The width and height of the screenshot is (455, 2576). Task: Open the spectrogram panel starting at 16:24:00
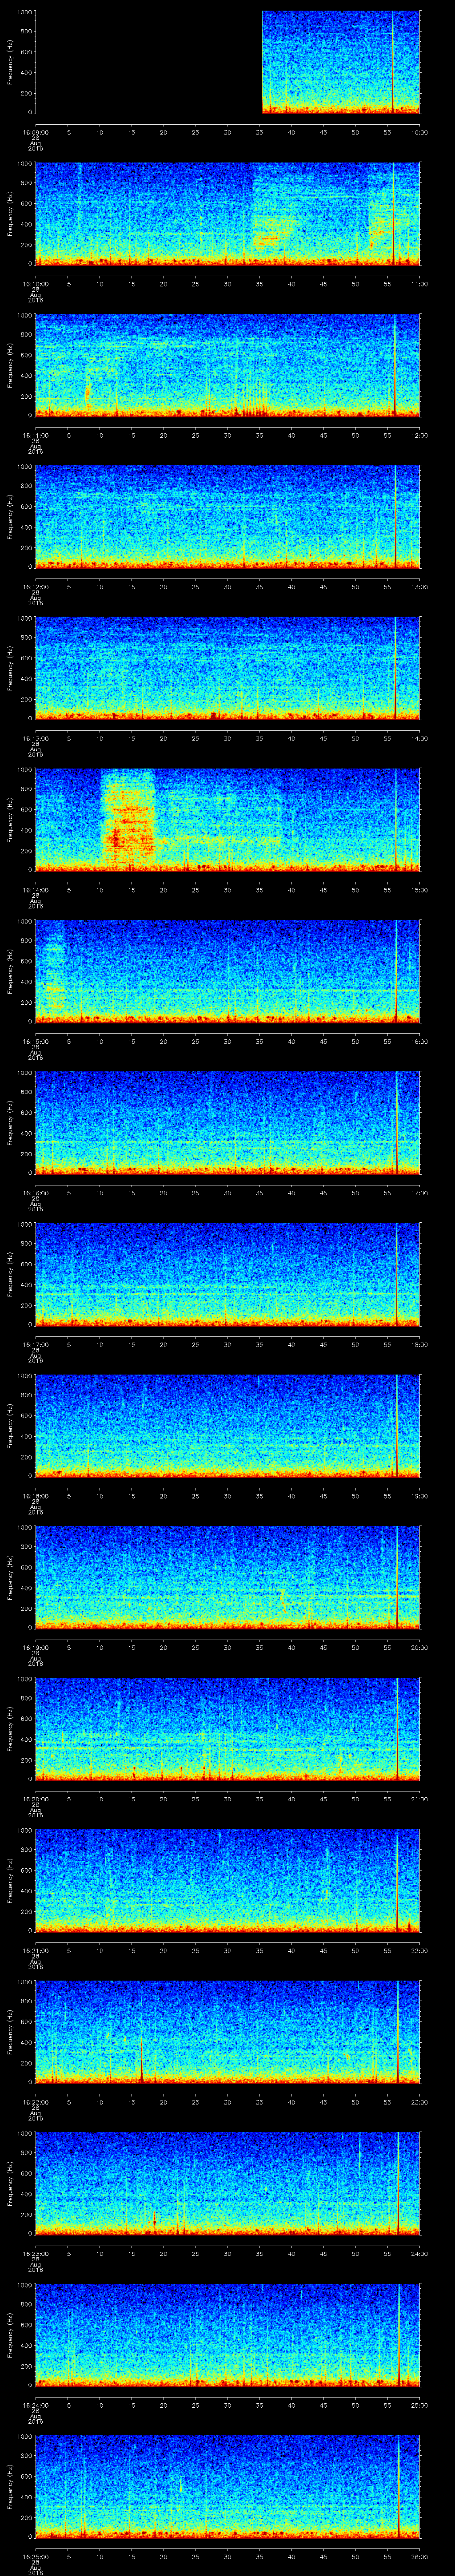pyautogui.click(x=227, y=2335)
